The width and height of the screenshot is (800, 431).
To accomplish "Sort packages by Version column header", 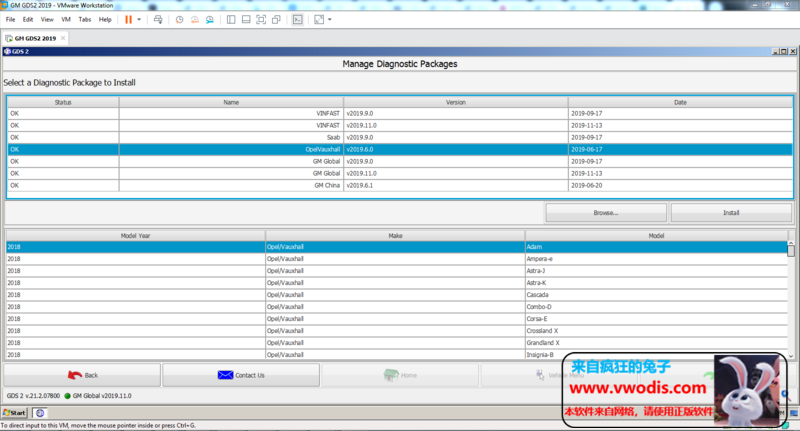I will click(x=456, y=102).
